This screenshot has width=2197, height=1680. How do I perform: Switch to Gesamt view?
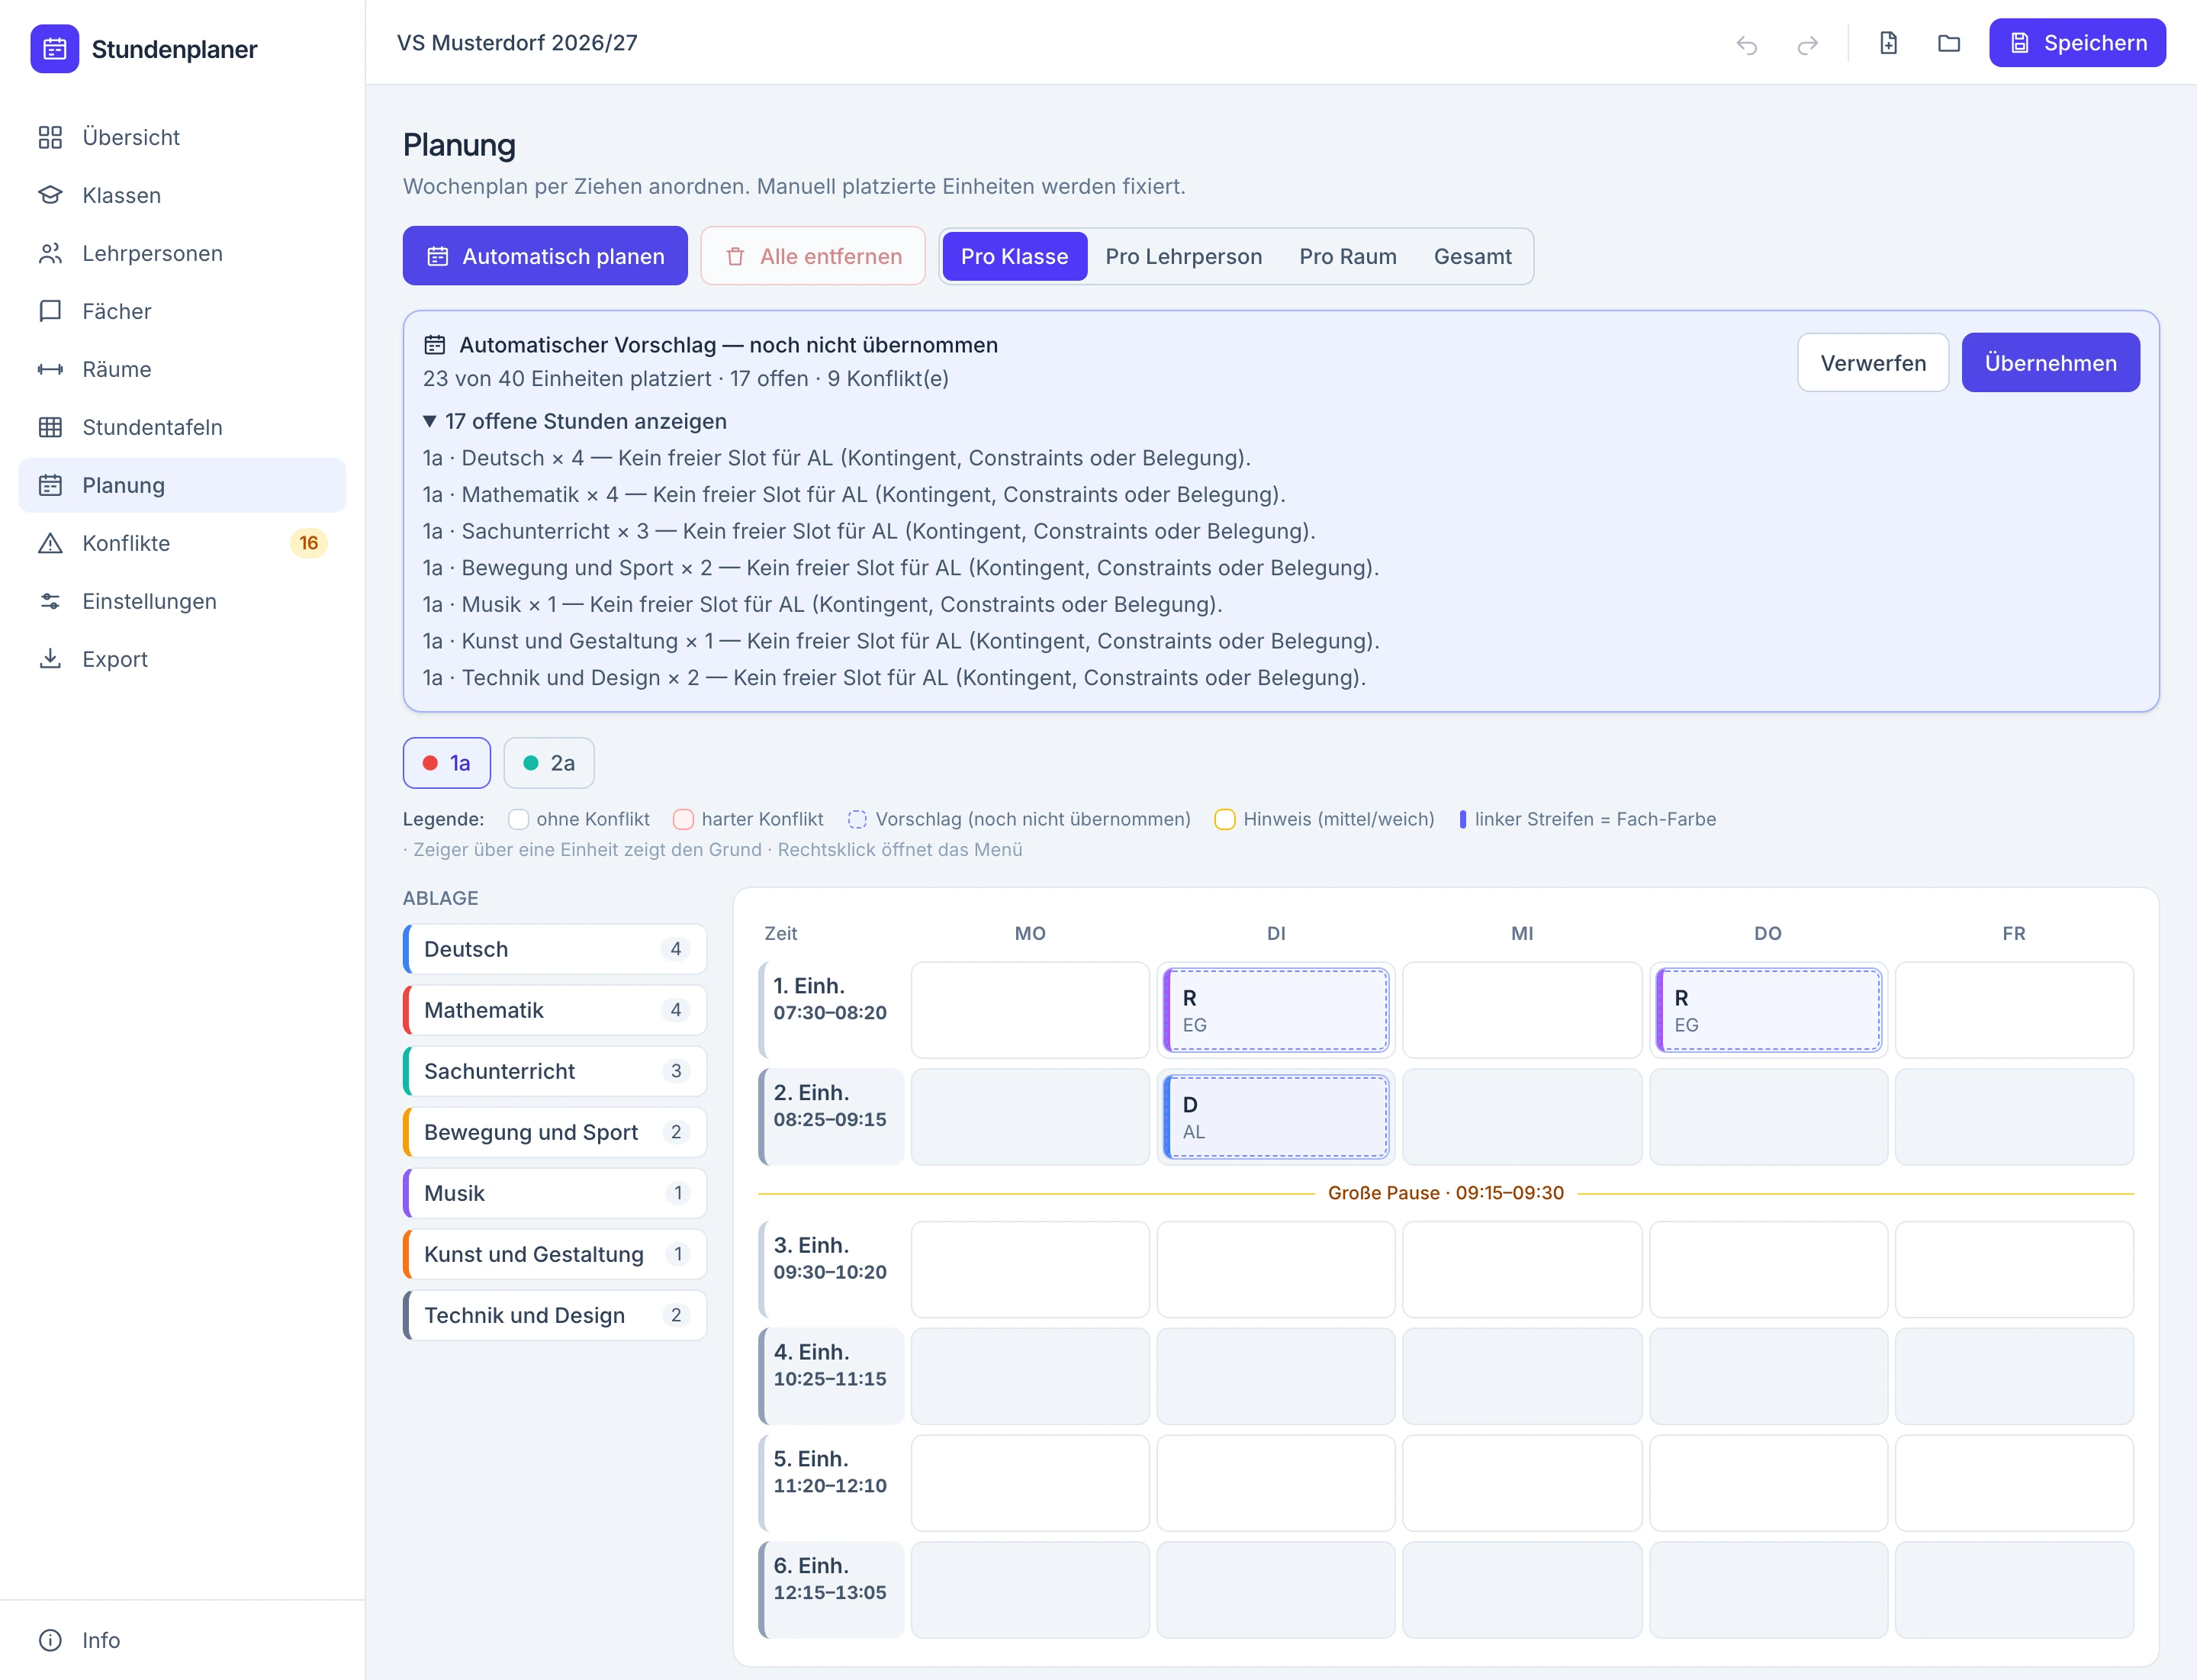click(x=1472, y=257)
